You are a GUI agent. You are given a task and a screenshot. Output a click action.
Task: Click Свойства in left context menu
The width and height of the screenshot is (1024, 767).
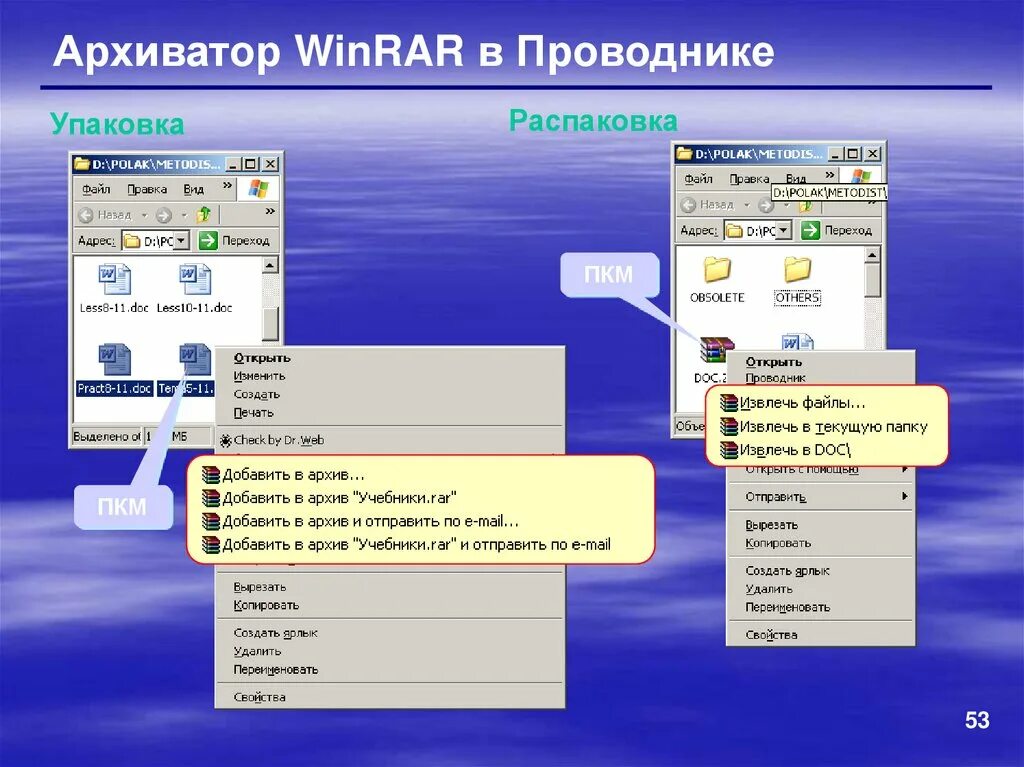pos(260,697)
